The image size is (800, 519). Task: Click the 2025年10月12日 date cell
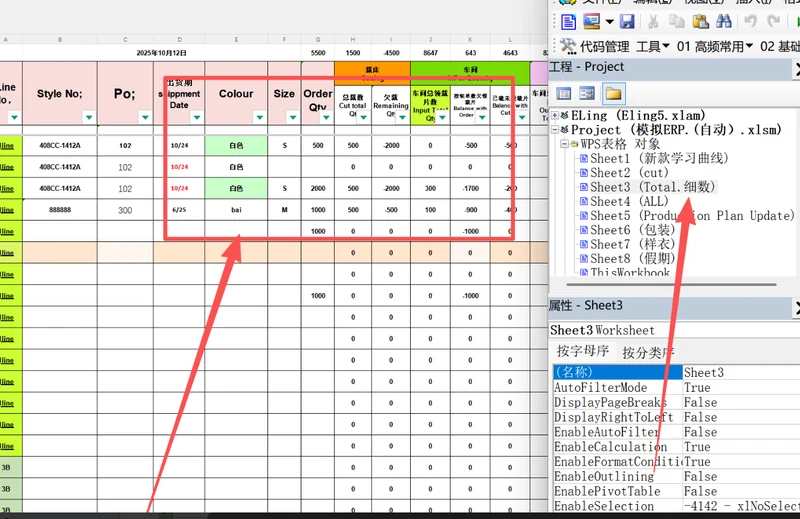coord(161,53)
